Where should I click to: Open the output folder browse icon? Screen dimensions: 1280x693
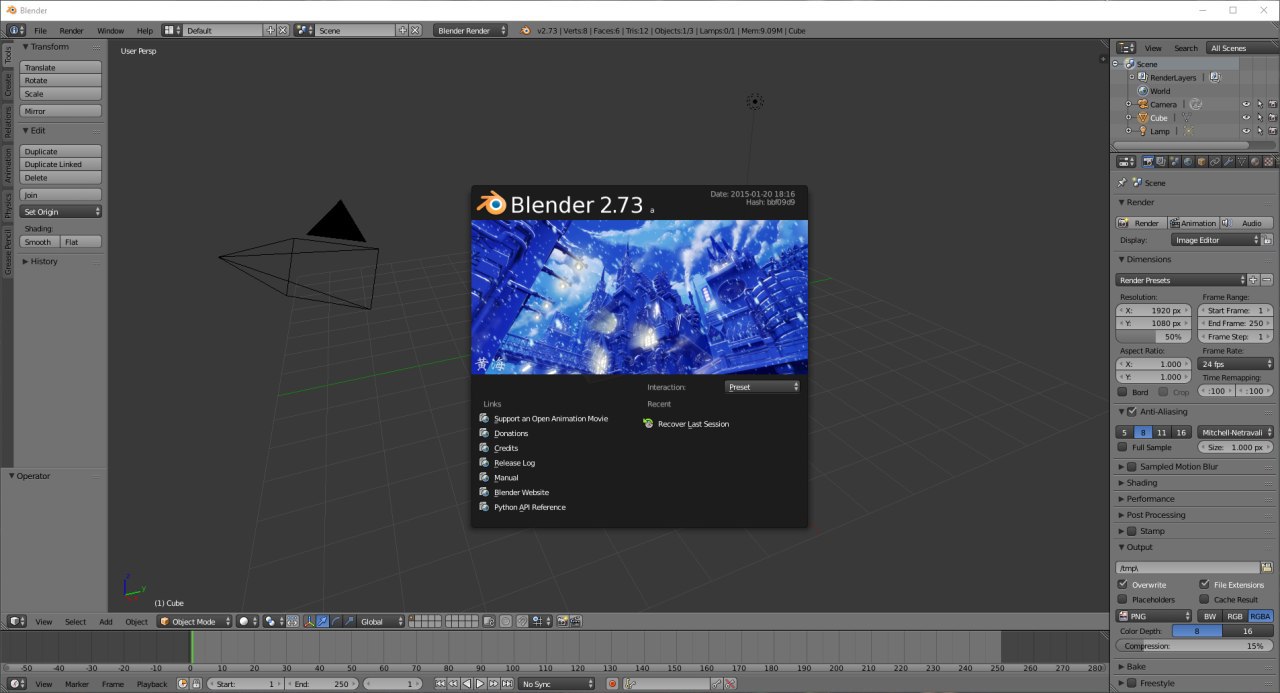tap(1267, 567)
